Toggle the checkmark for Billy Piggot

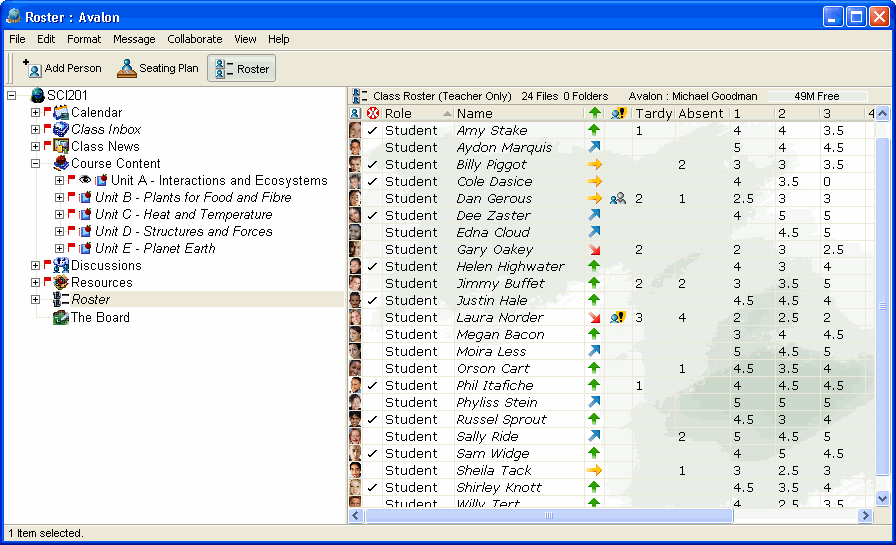[x=373, y=165]
